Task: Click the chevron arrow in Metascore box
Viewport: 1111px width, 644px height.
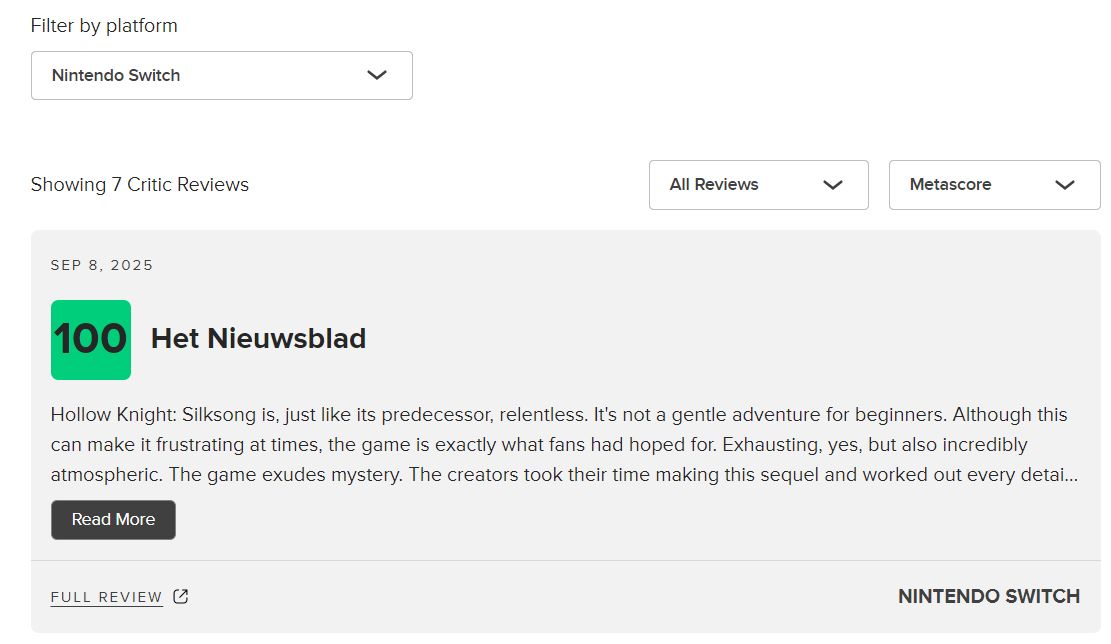Action: 1065,185
